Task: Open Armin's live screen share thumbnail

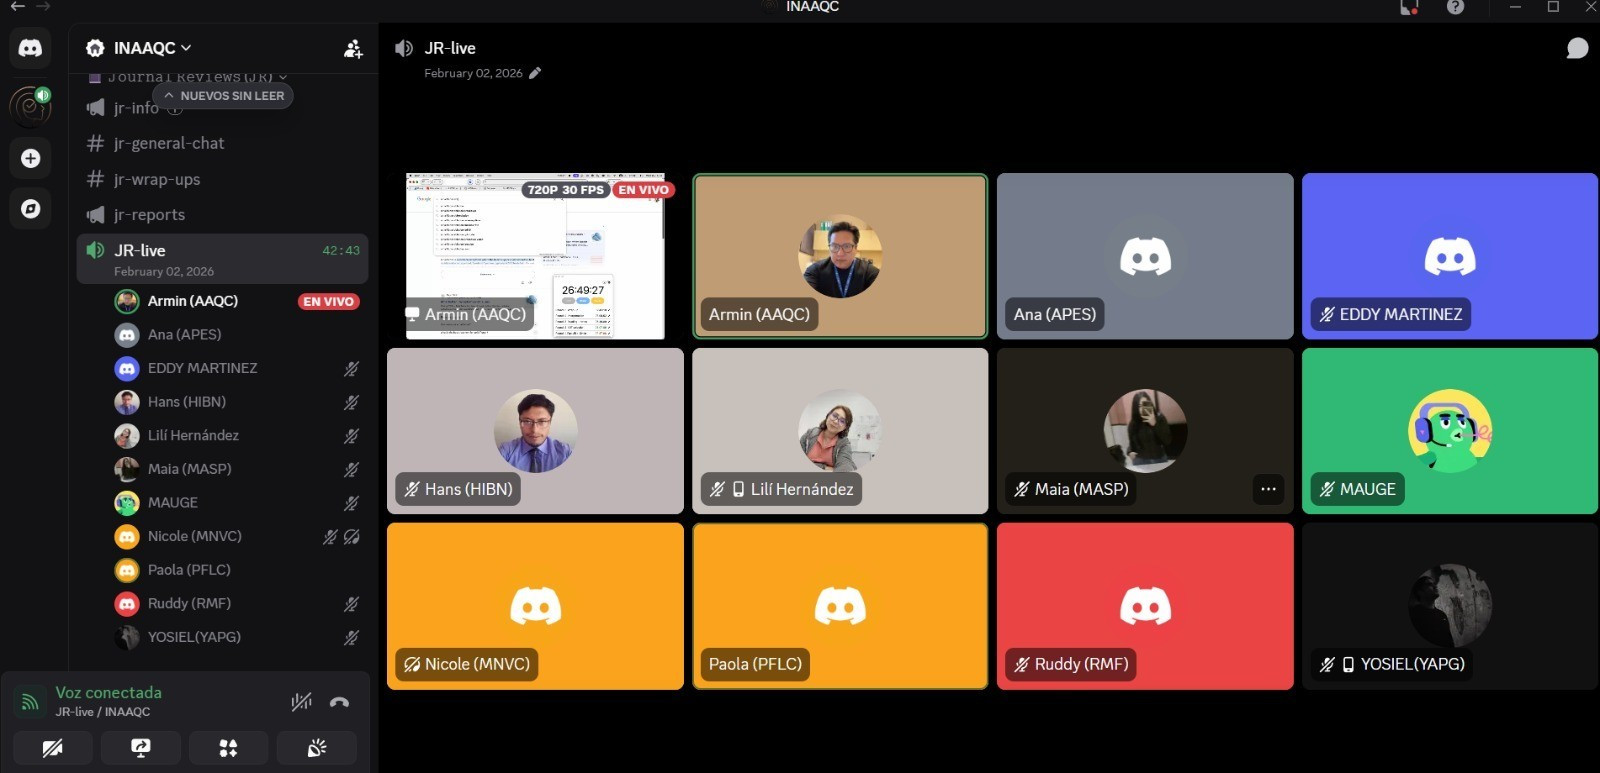Action: coord(535,256)
